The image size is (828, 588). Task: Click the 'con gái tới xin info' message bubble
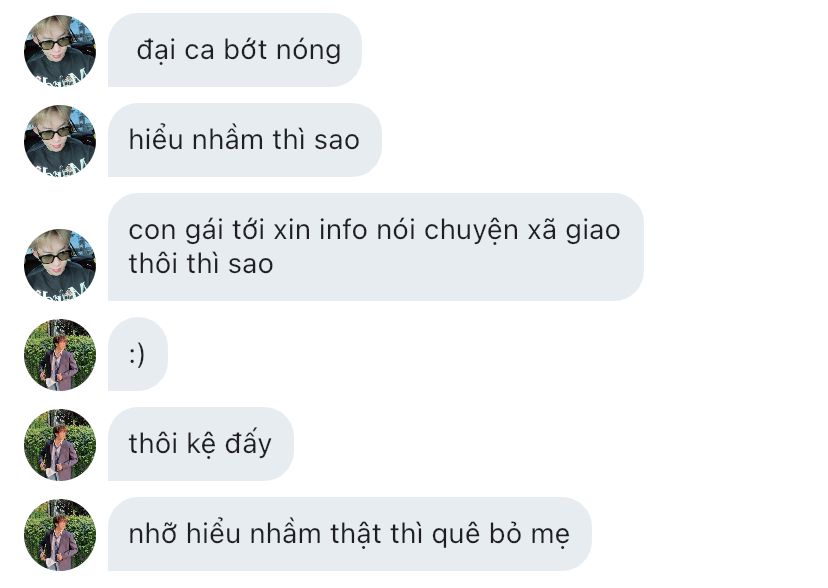click(376, 247)
